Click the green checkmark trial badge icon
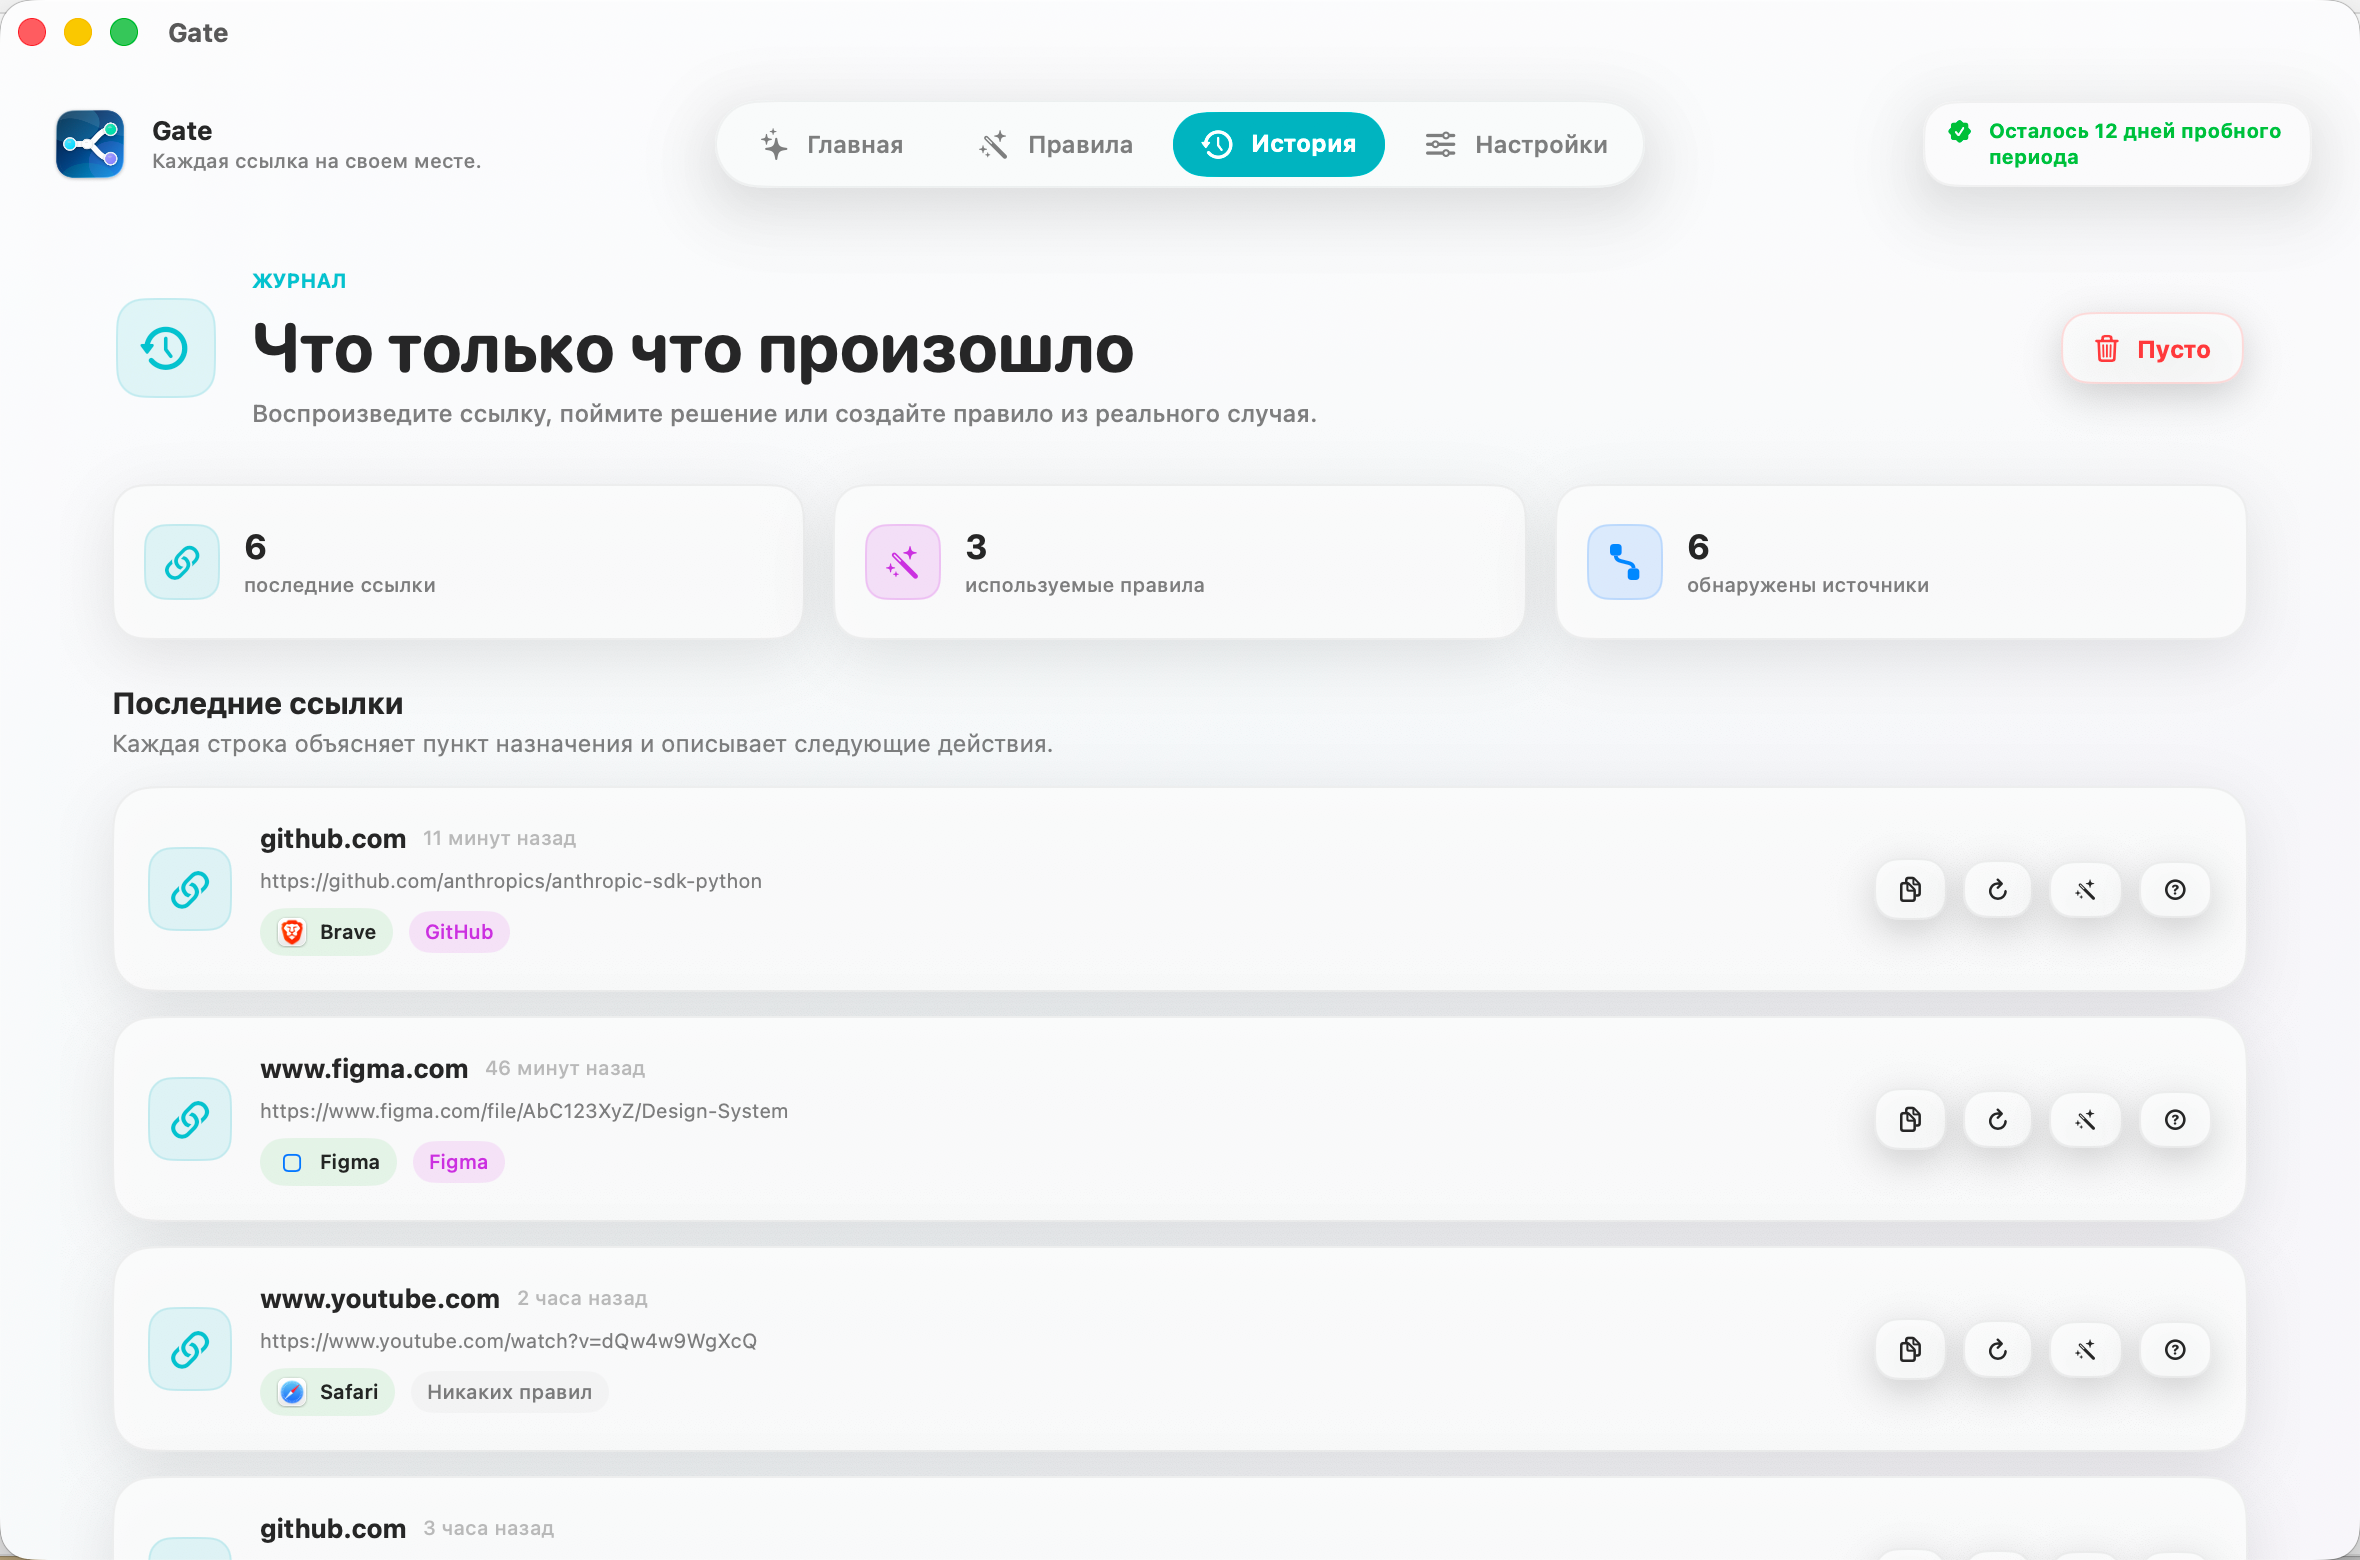 (x=1960, y=131)
